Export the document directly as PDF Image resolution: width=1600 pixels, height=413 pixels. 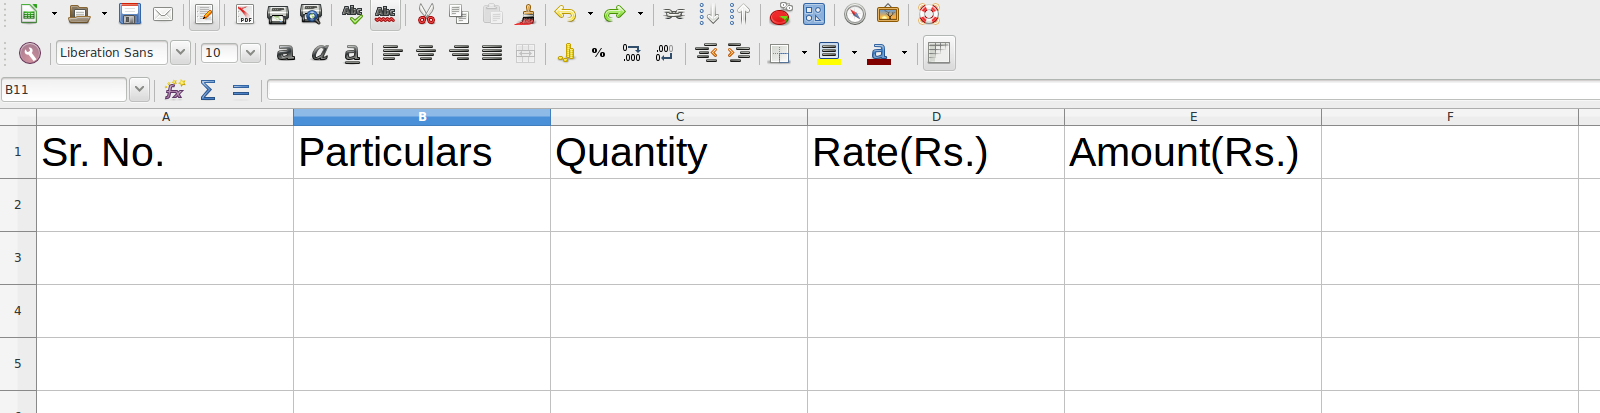[x=244, y=14]
